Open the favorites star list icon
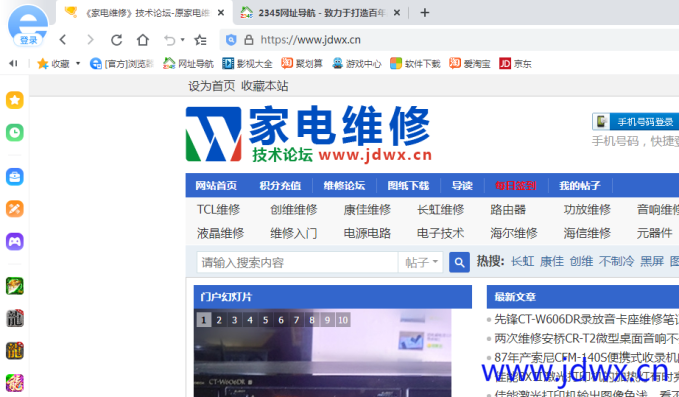The height and width of the screenshot is (397, 679). pyautogui.click(x=200, y=40)
